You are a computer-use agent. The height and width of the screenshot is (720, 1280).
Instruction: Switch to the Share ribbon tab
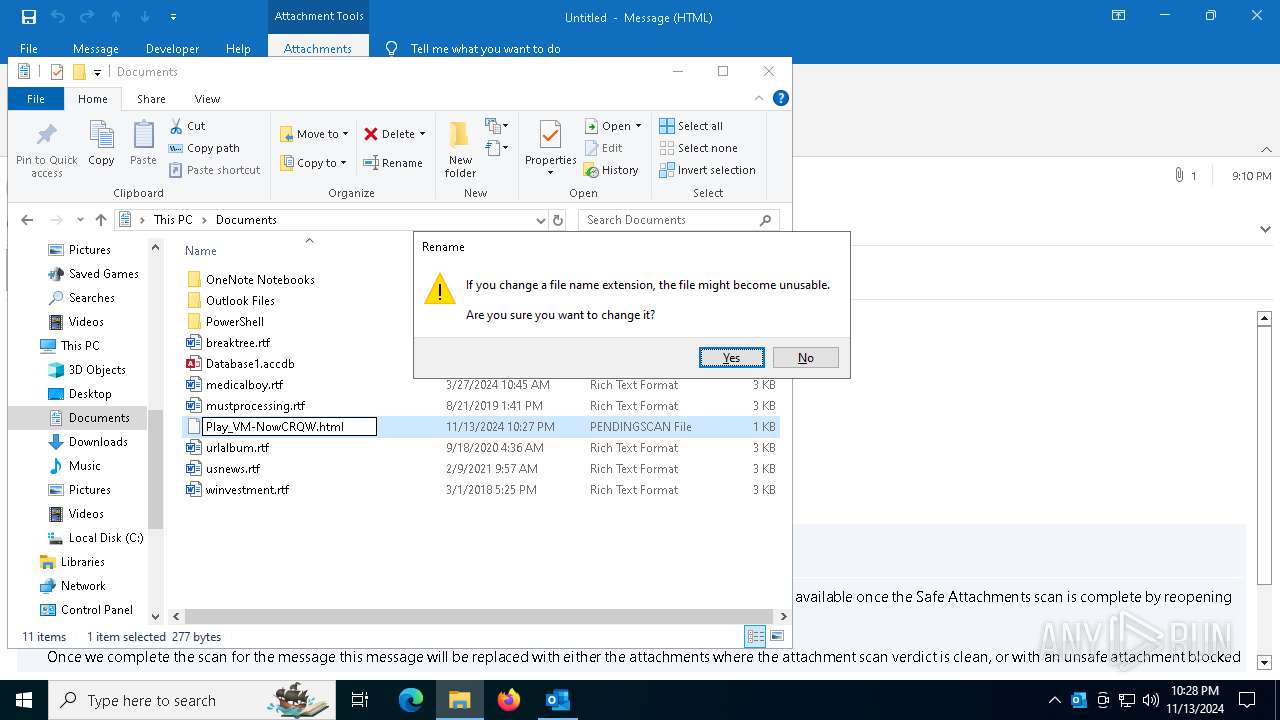(x=151, y=99)
